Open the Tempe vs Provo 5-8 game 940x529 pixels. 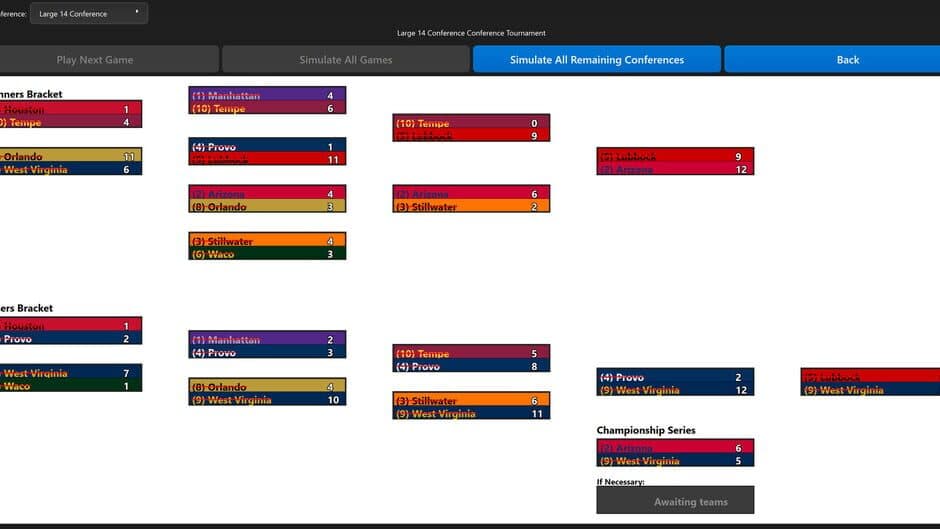(471, 360)
